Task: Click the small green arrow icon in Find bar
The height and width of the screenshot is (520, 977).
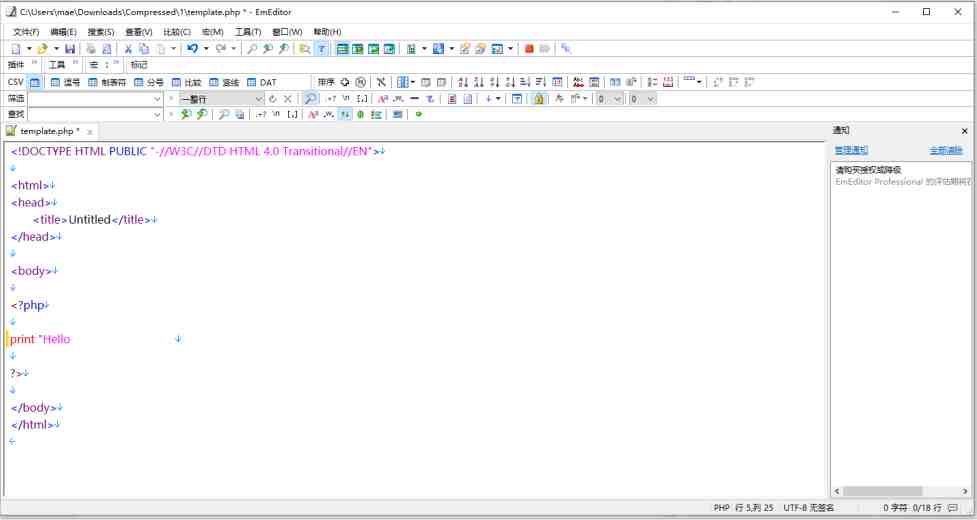Action: point(419,115)
